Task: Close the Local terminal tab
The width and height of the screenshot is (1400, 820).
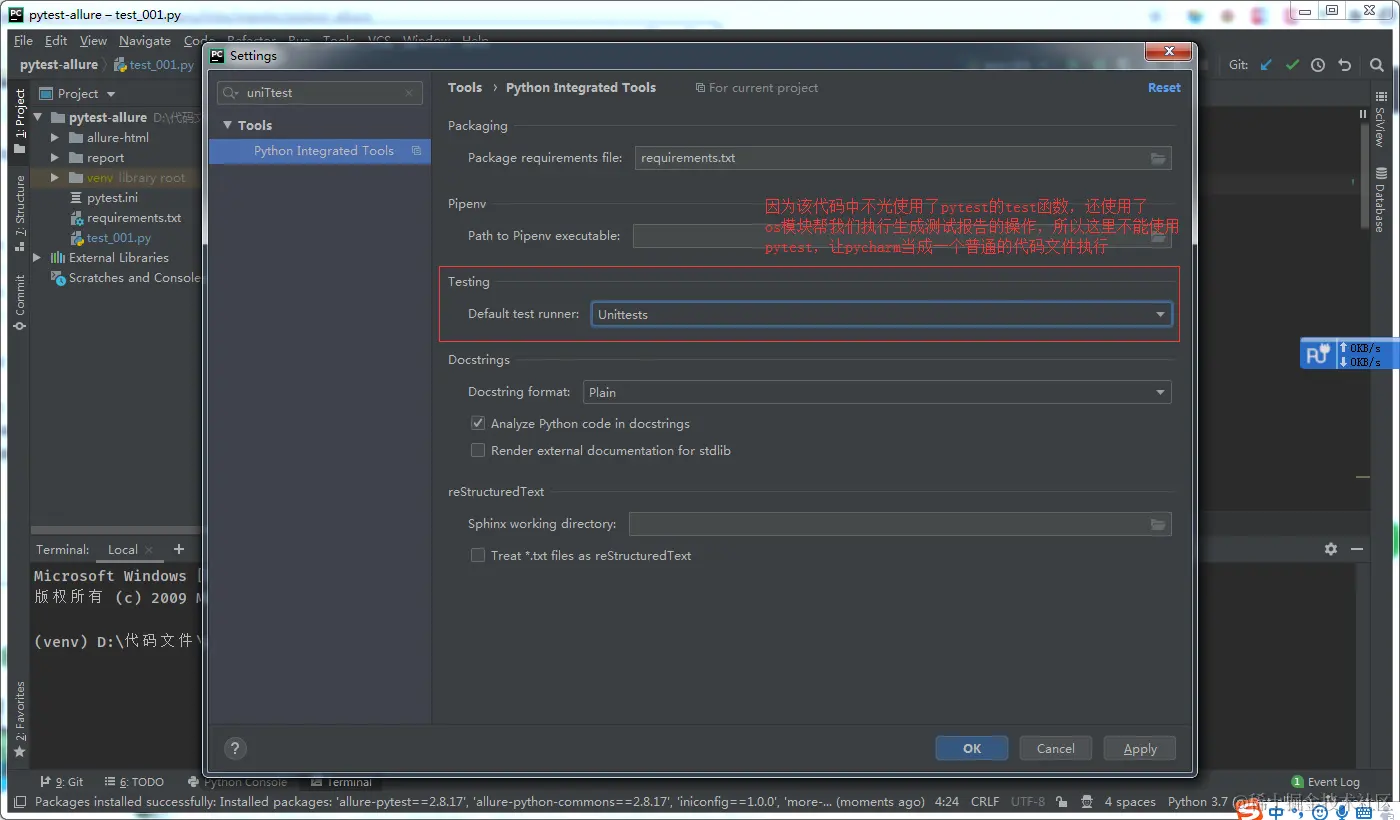Action: click(149, 550)
